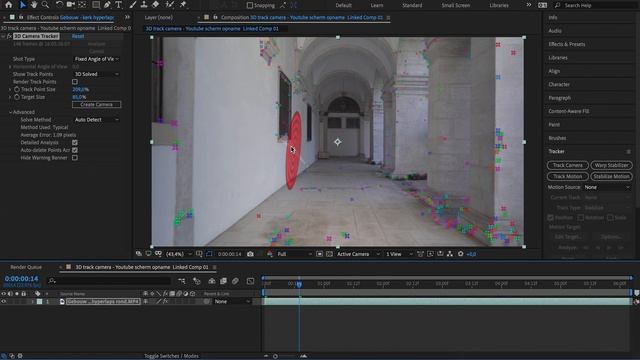Open the graph editor icon in timeline
This screenshot has height=360, width=640.
pyautogui.click(x=250, y=281)
